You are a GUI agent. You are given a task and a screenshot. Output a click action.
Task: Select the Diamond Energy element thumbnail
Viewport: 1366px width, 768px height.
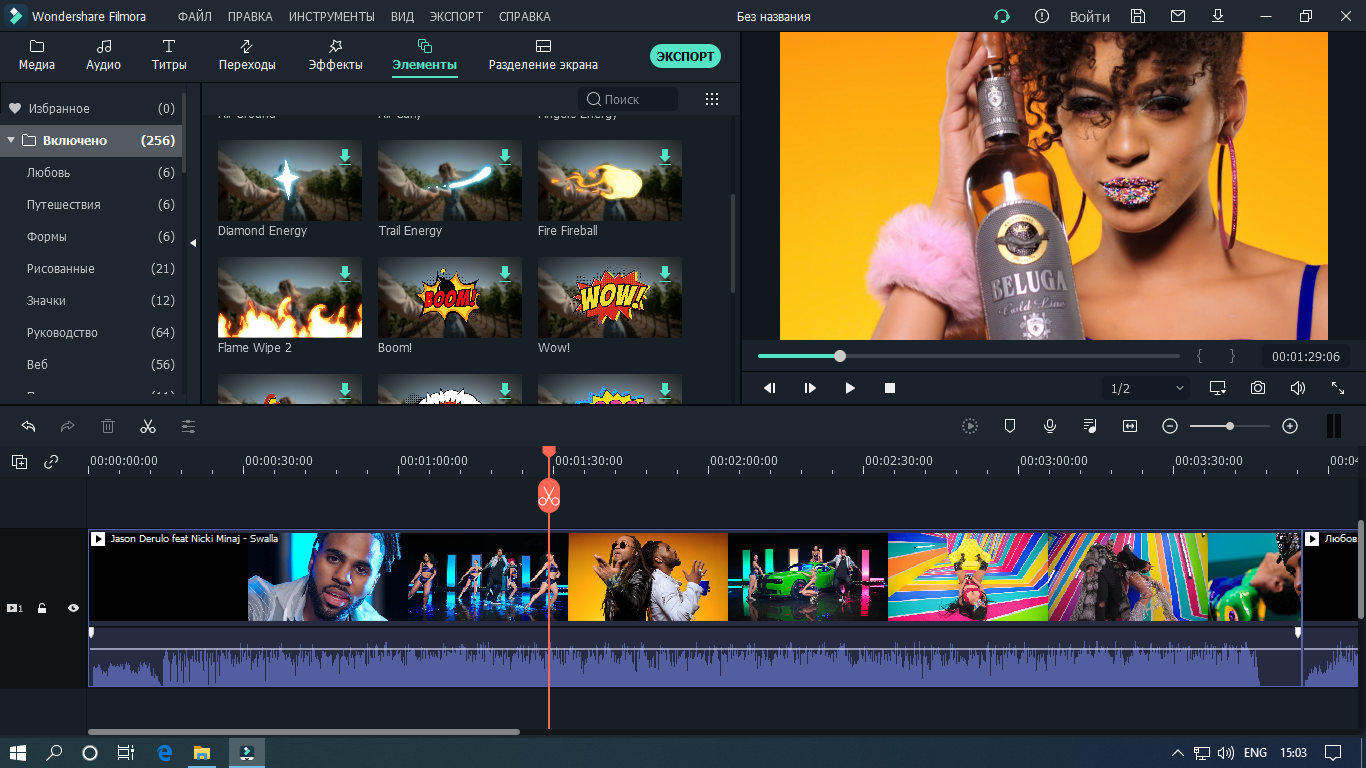click(x=290, y=180)
